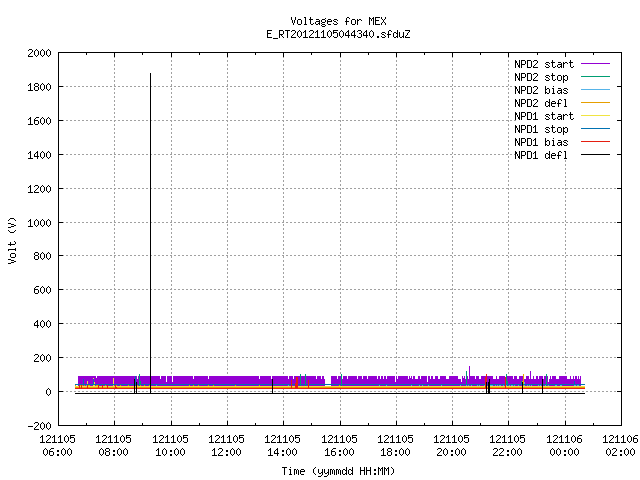Click the y-axis value -200

point(39,426)
